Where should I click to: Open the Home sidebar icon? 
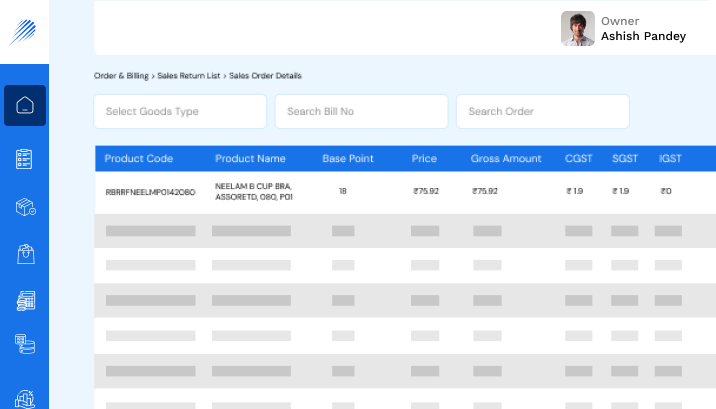pos(25,105)
